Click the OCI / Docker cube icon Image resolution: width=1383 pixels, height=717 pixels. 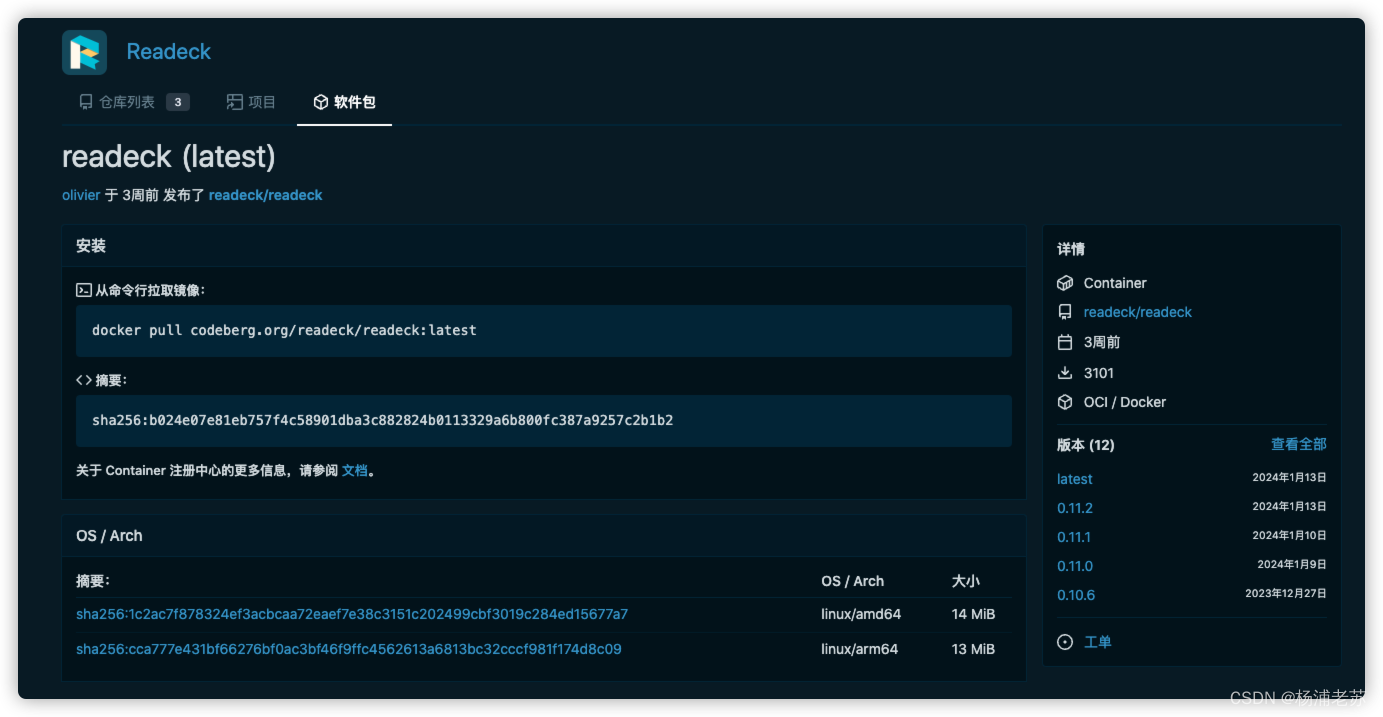click(x=1065, y=402)
